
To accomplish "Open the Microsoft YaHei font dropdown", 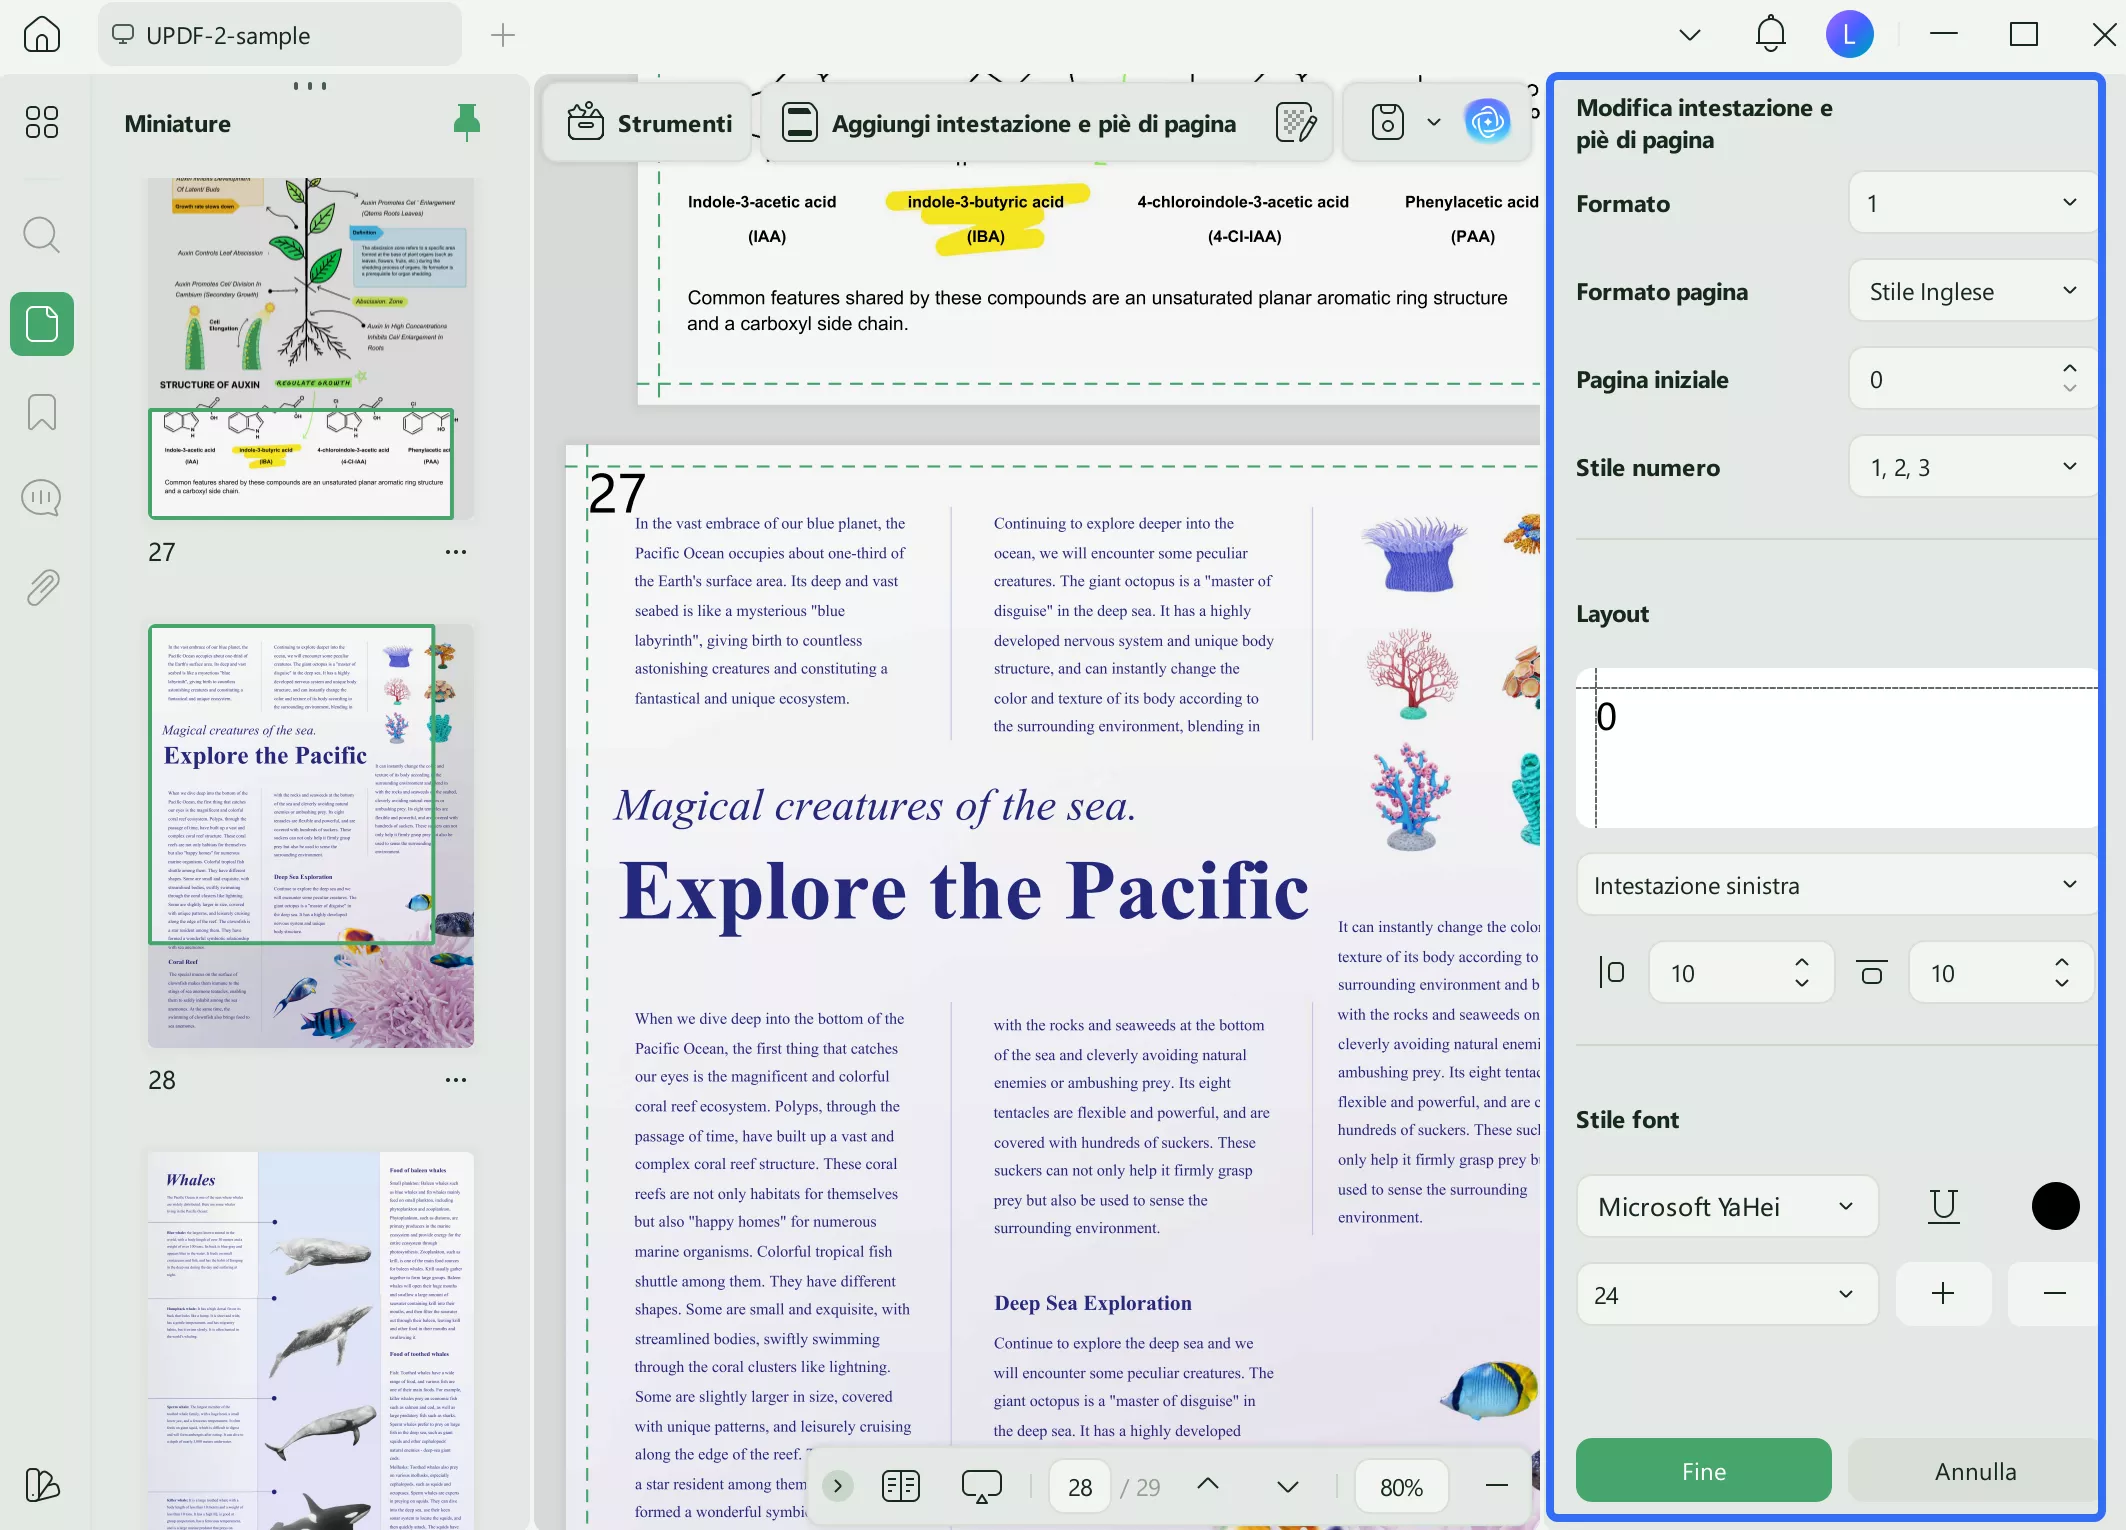I will [x=1727, y=1206].
